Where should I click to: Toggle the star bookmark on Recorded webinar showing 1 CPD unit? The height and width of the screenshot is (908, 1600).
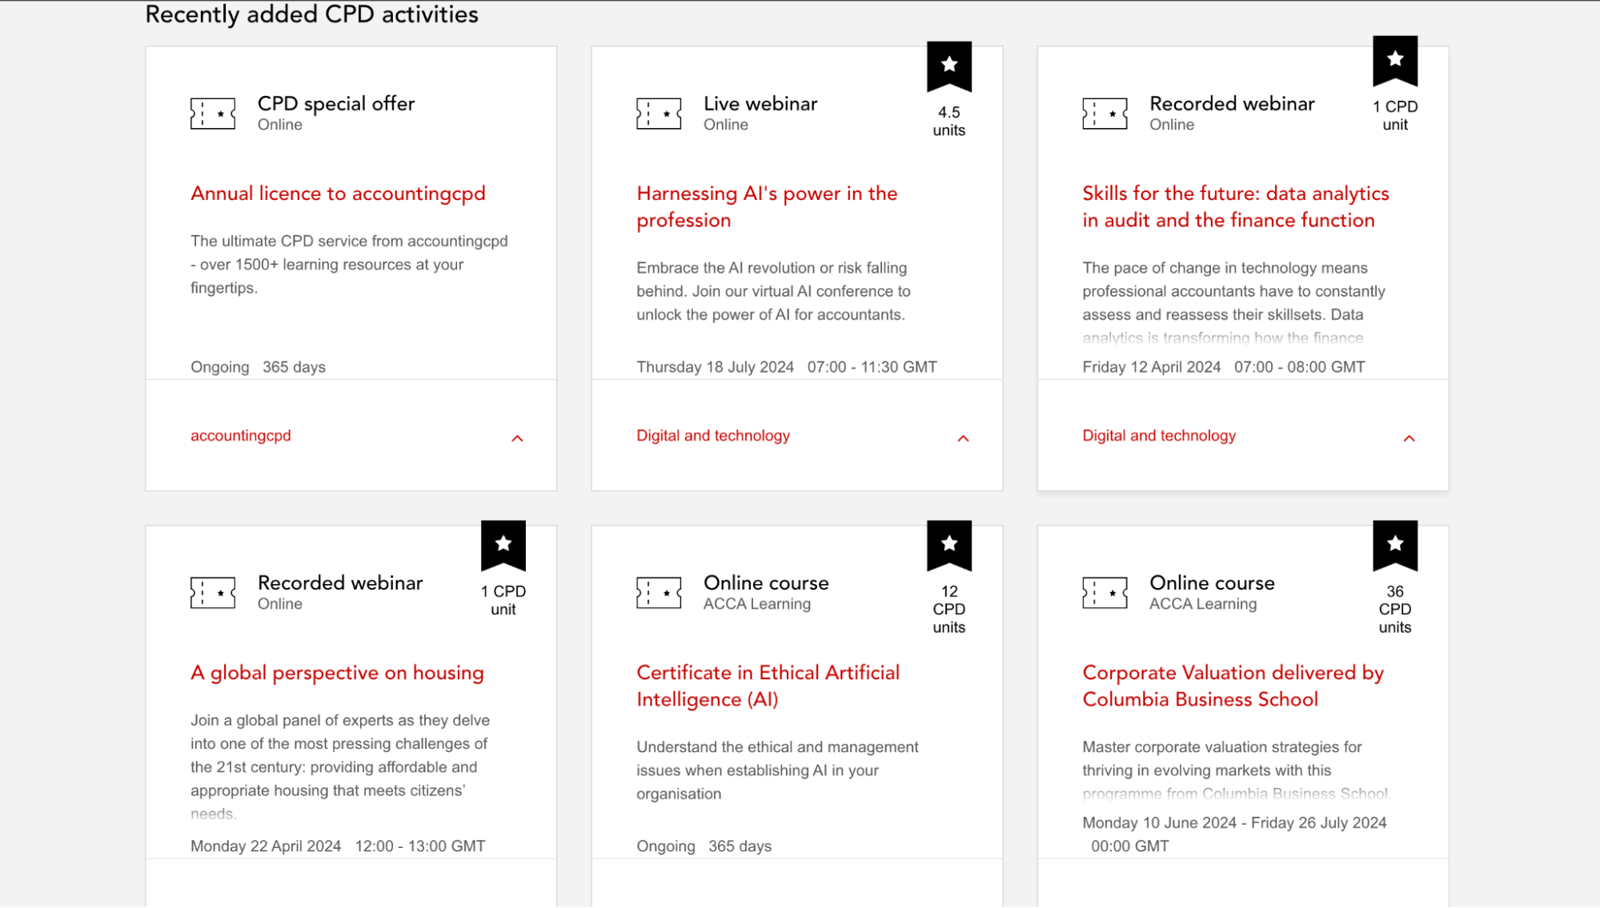(1394, 60)
